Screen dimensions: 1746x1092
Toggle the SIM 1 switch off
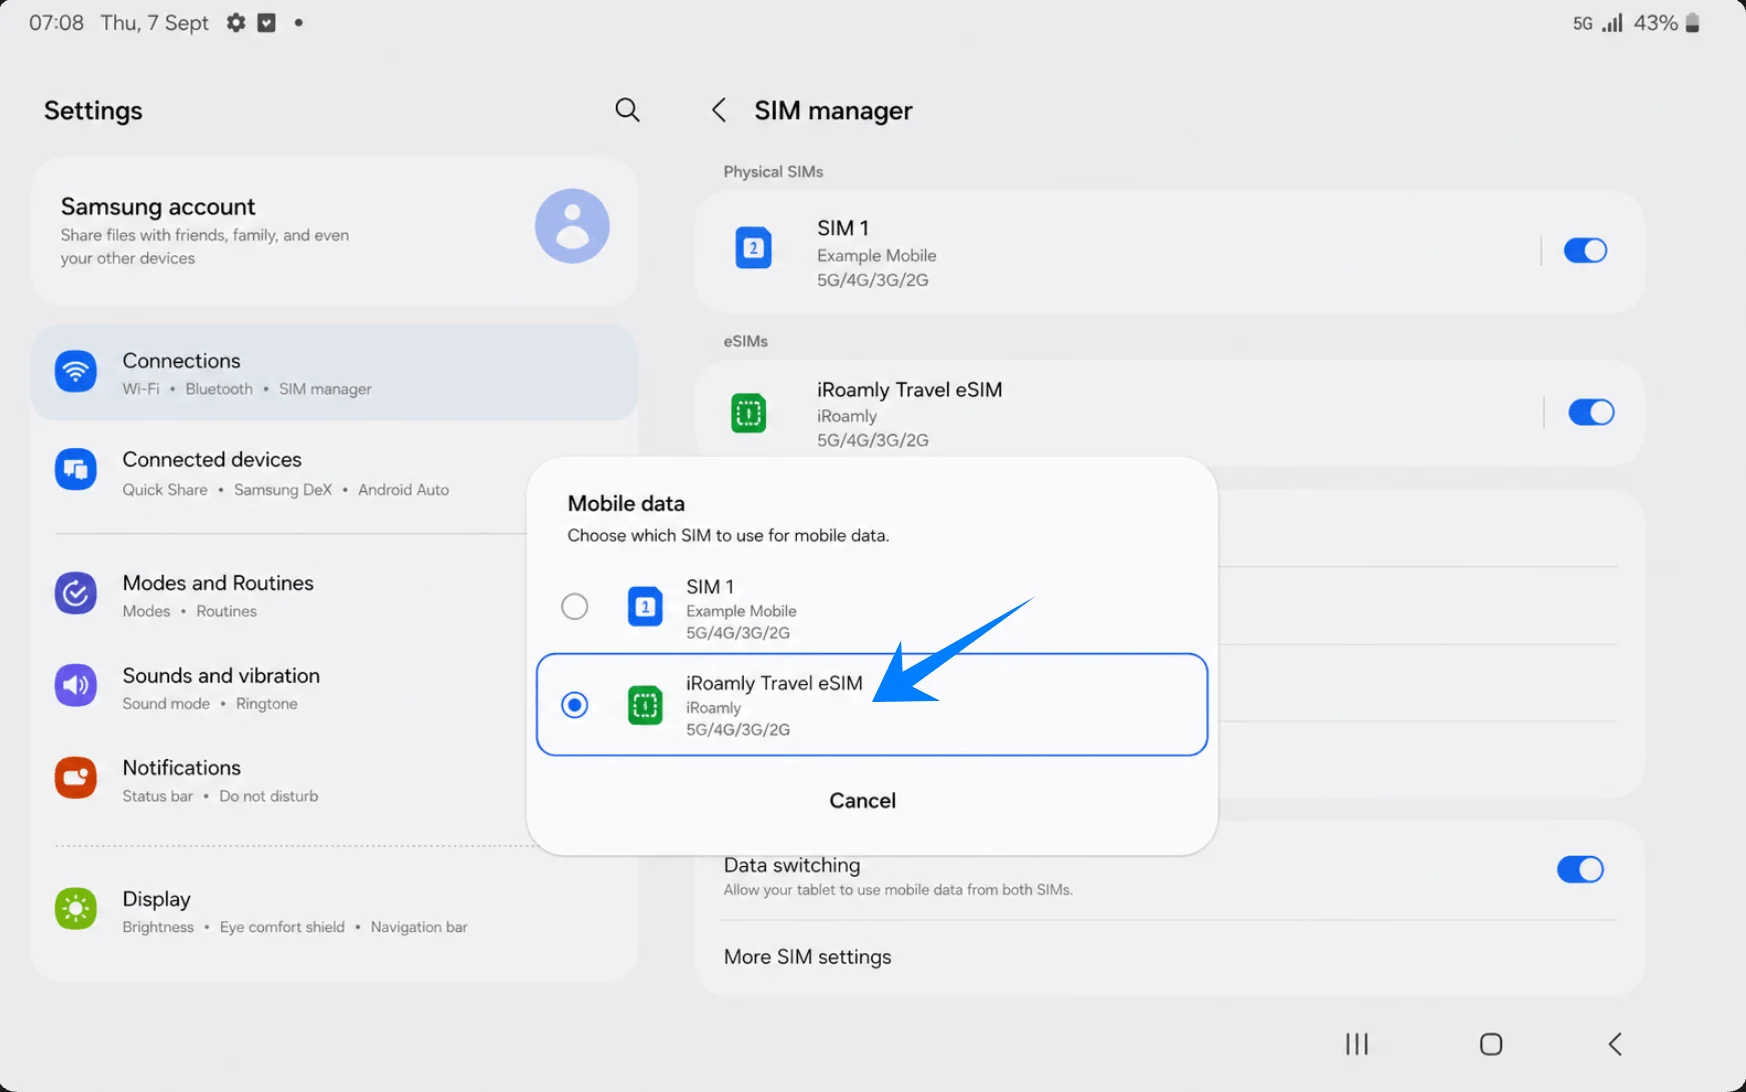point(1585,250)
